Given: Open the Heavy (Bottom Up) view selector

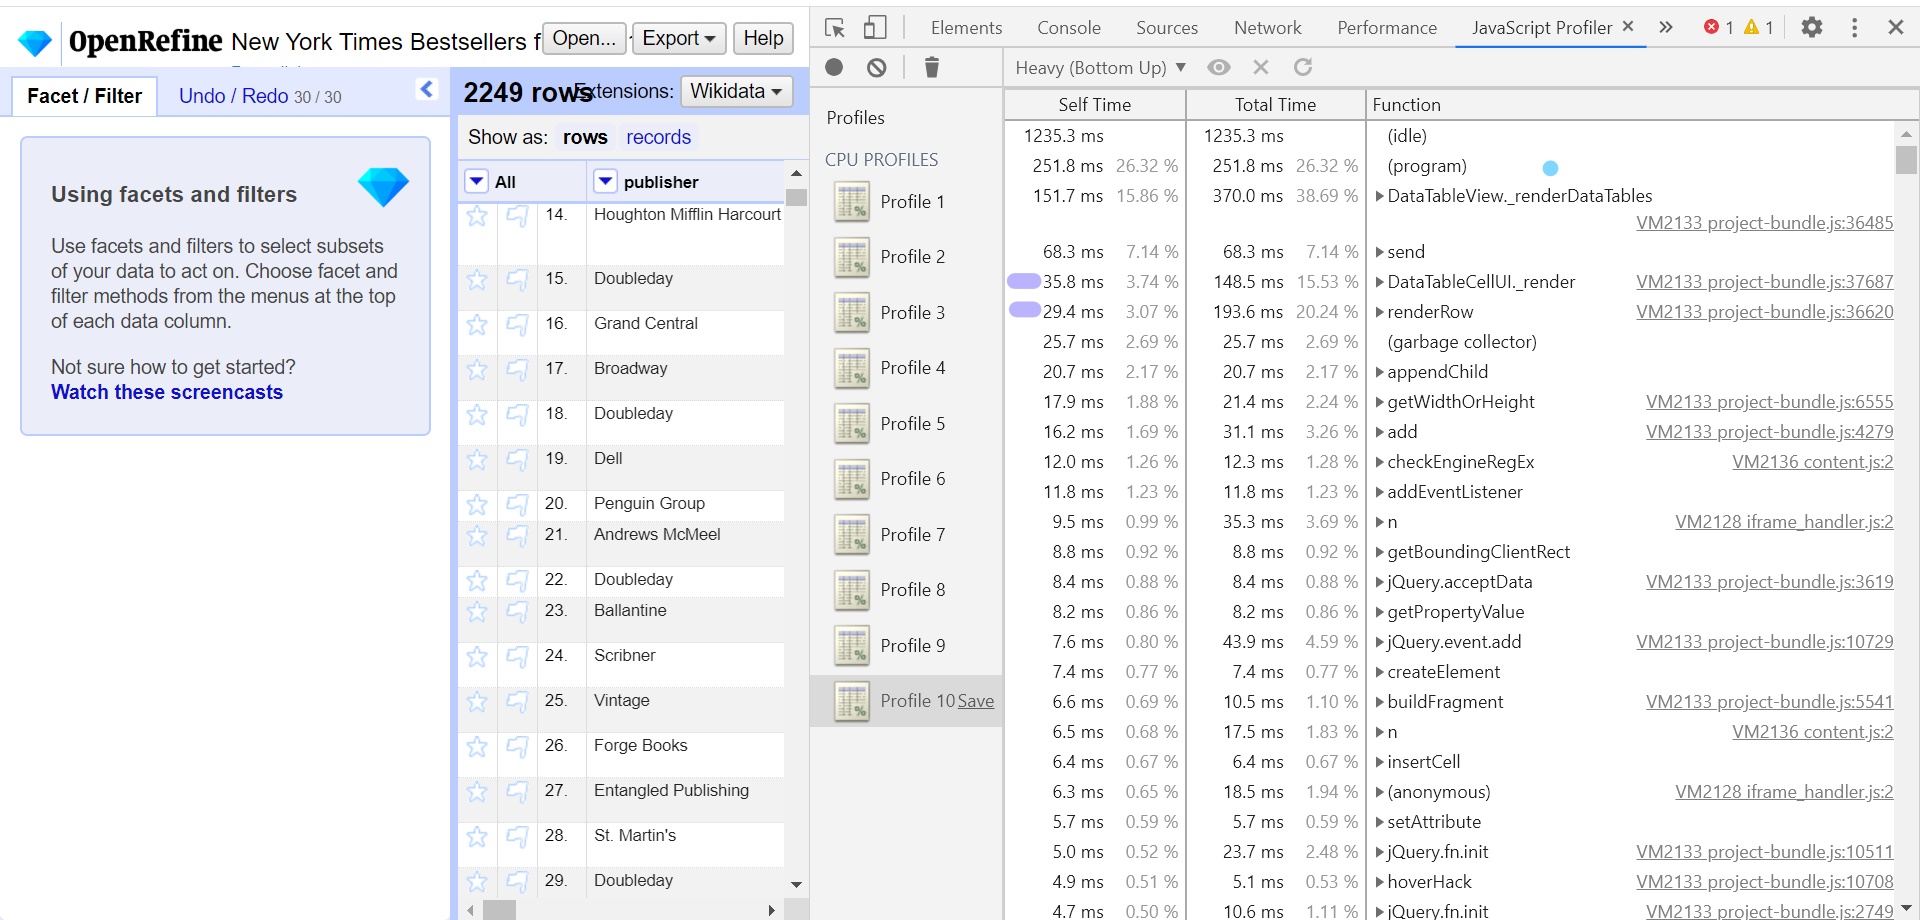Looking at the screenshot, I should 1100,67.
